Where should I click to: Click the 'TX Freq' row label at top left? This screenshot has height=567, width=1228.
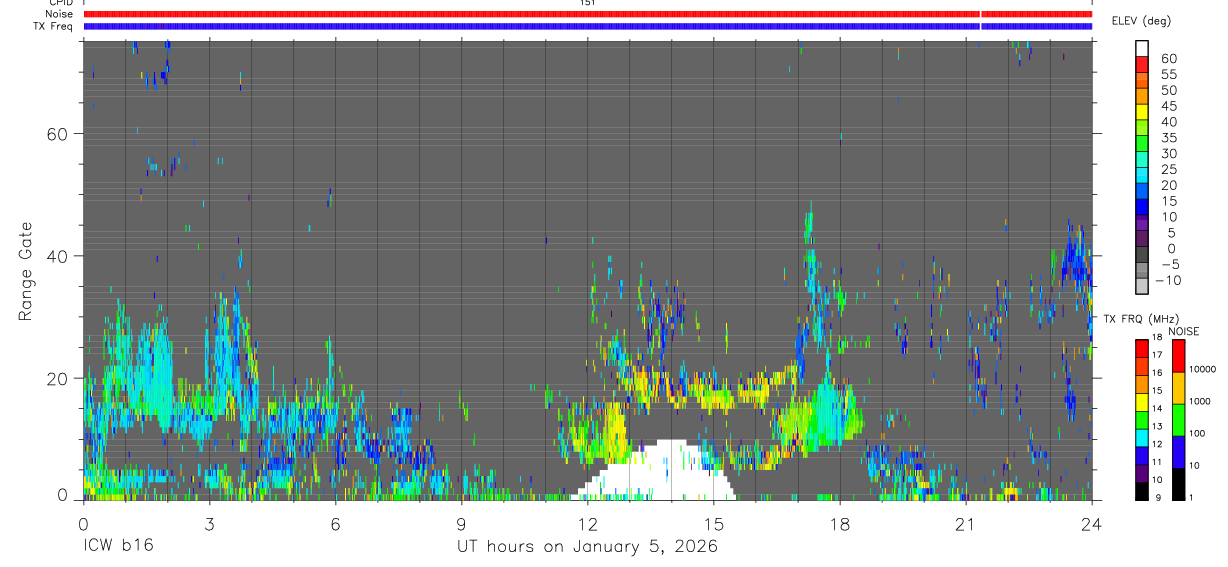tap(53, 25)
